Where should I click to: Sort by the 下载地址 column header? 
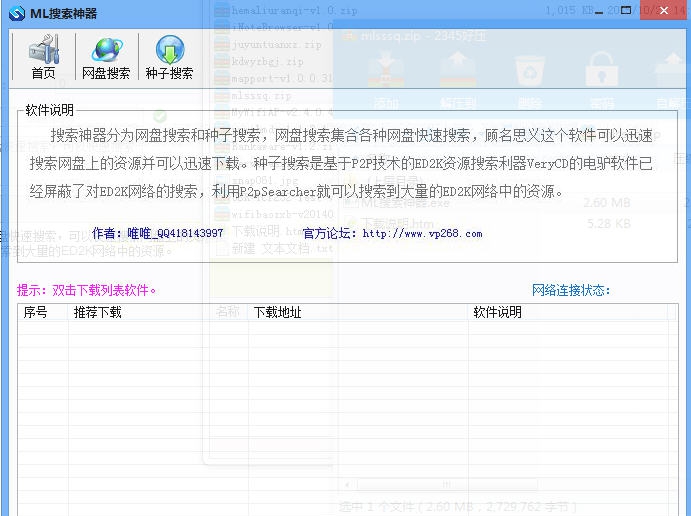click(x=358, y=312)
